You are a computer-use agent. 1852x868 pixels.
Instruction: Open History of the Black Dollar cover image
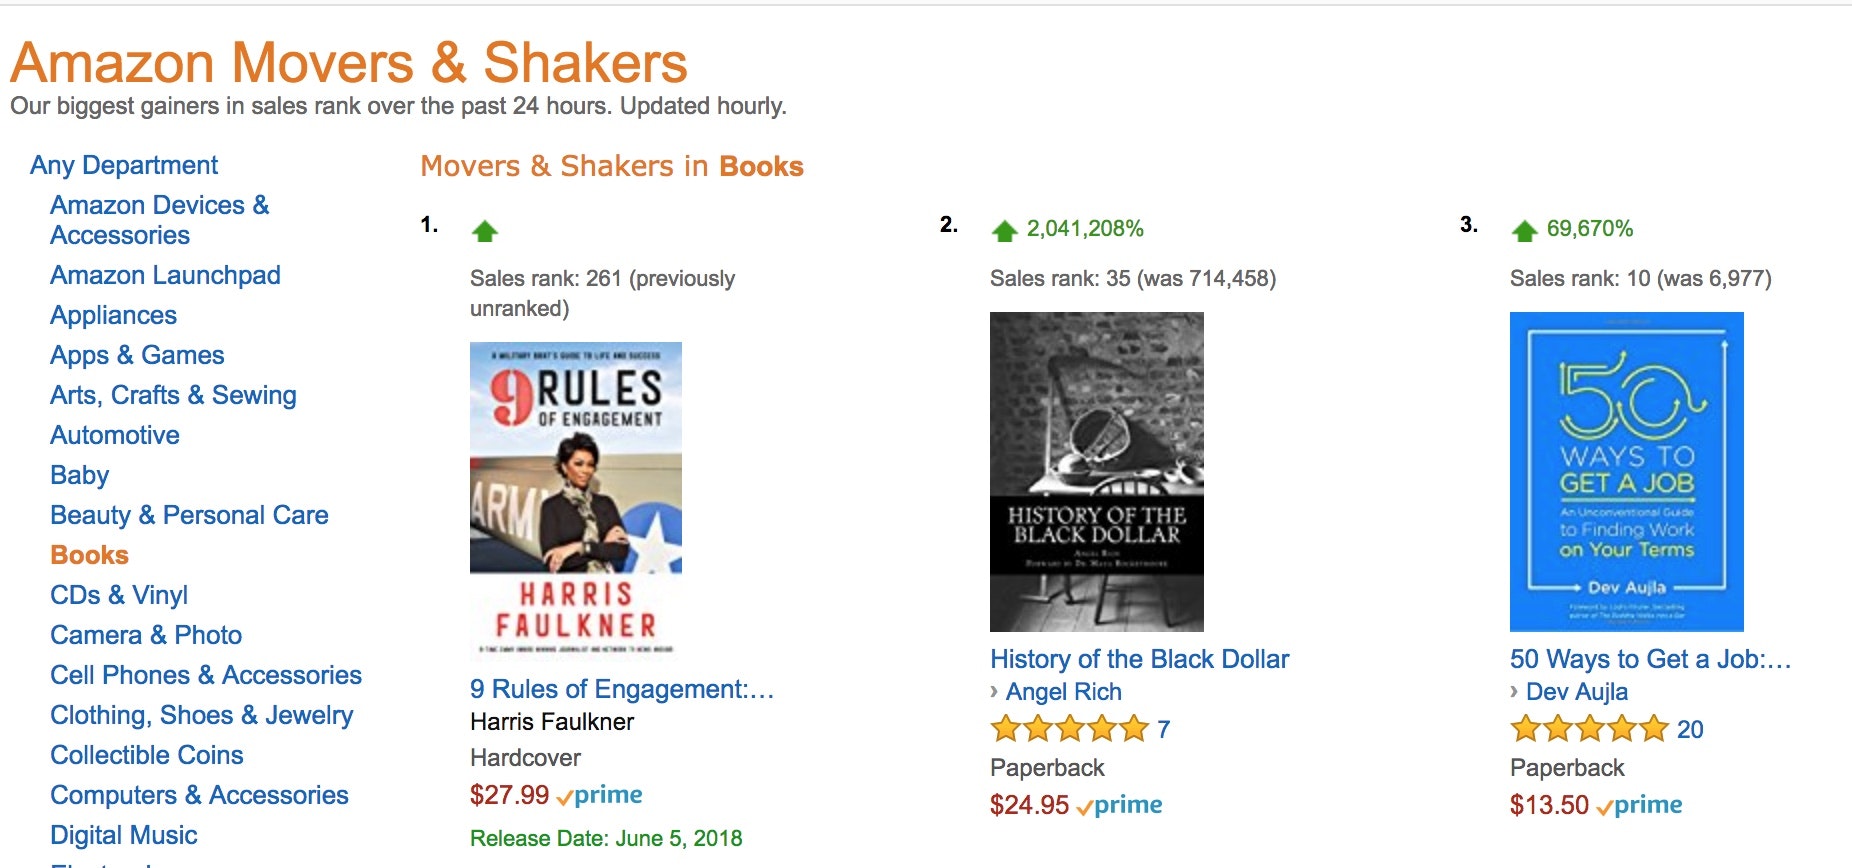pyautogui.click(x=1096, y=471)
